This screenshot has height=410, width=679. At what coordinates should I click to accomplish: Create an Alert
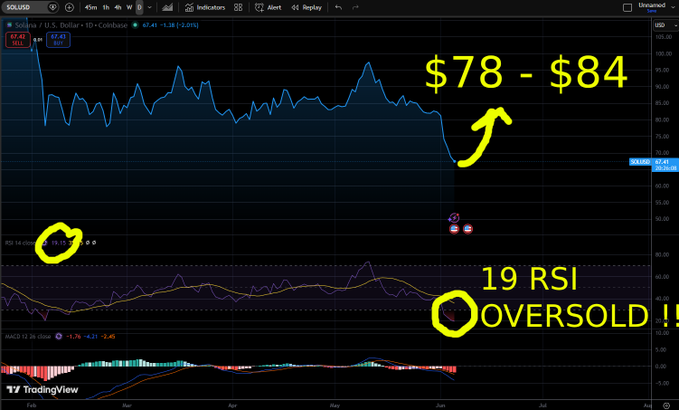pos(268,7)
